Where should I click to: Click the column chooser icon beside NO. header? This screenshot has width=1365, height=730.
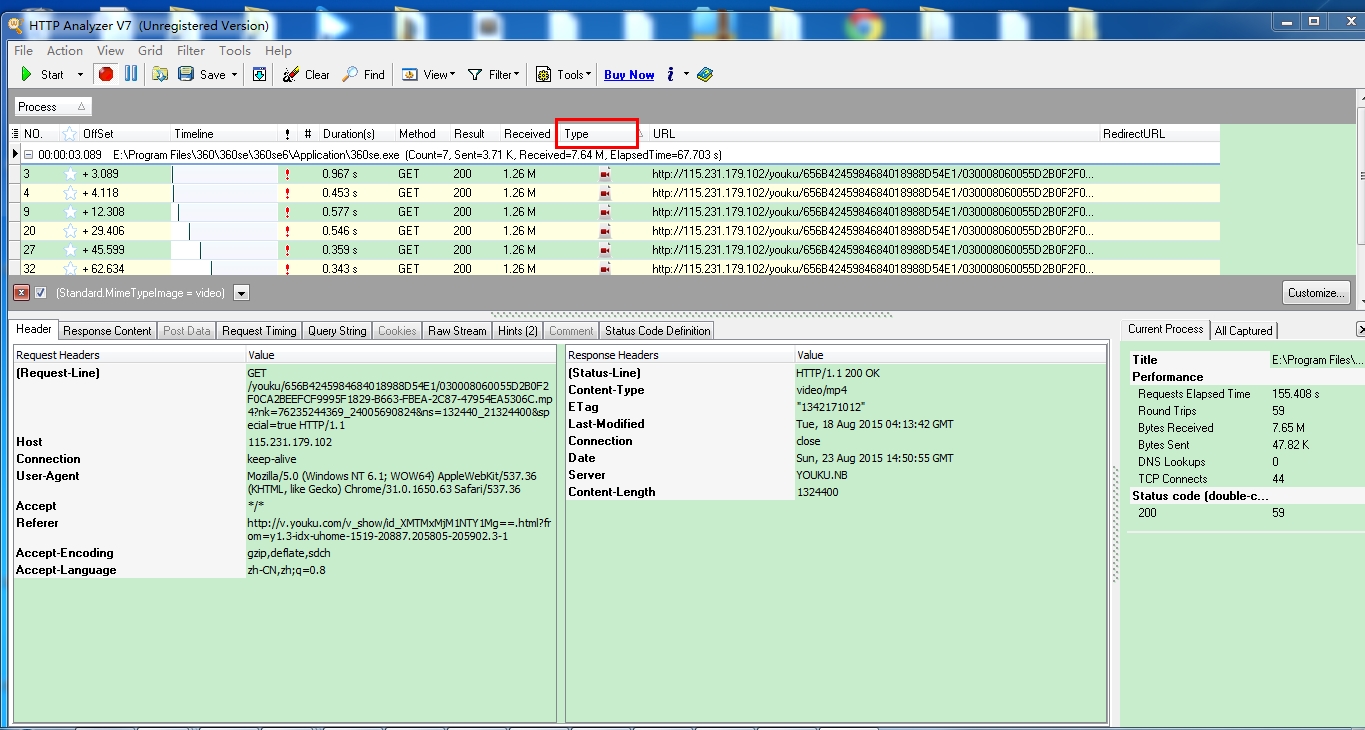point(15,134)
